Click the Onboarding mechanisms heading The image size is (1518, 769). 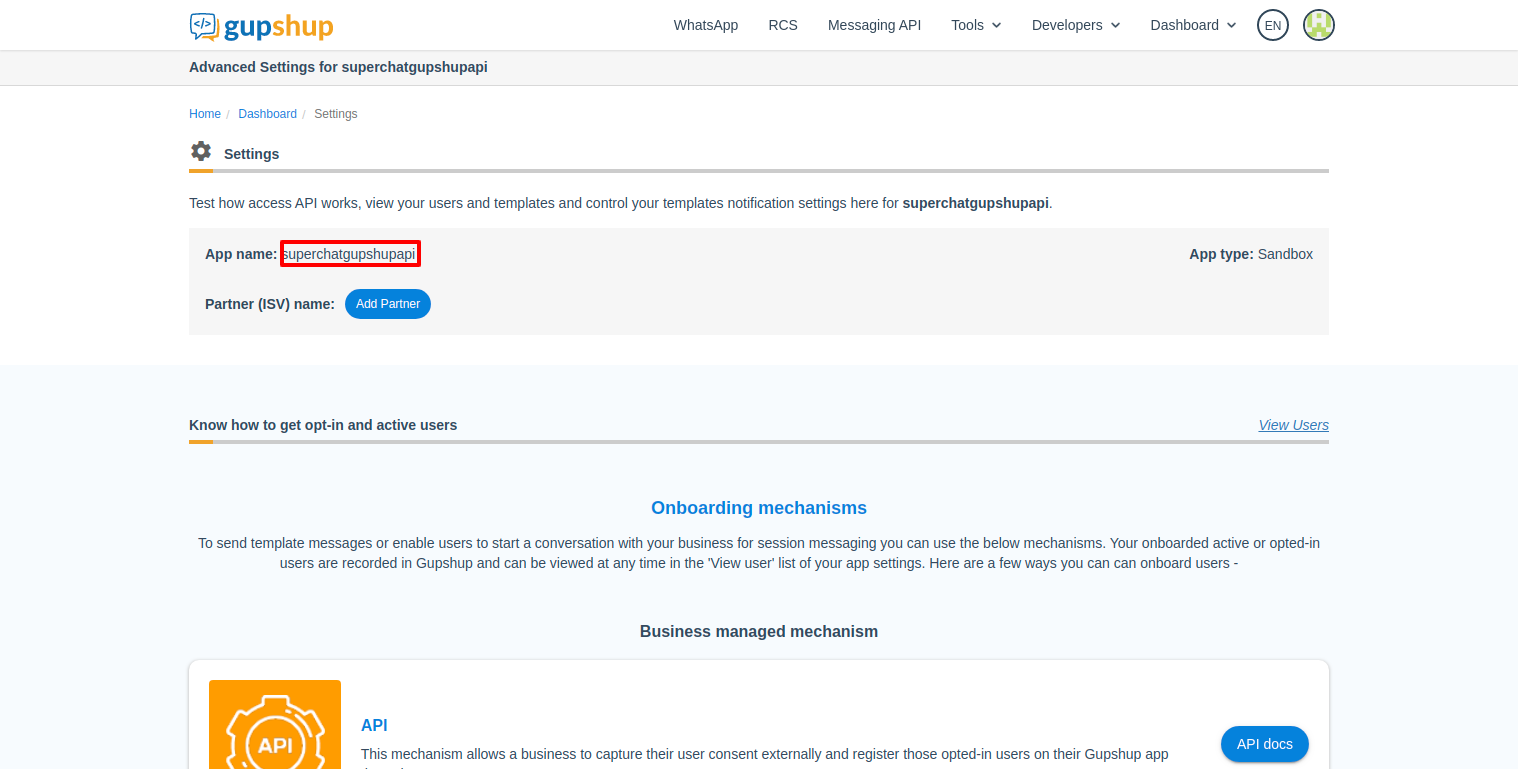tap(759, 508)
